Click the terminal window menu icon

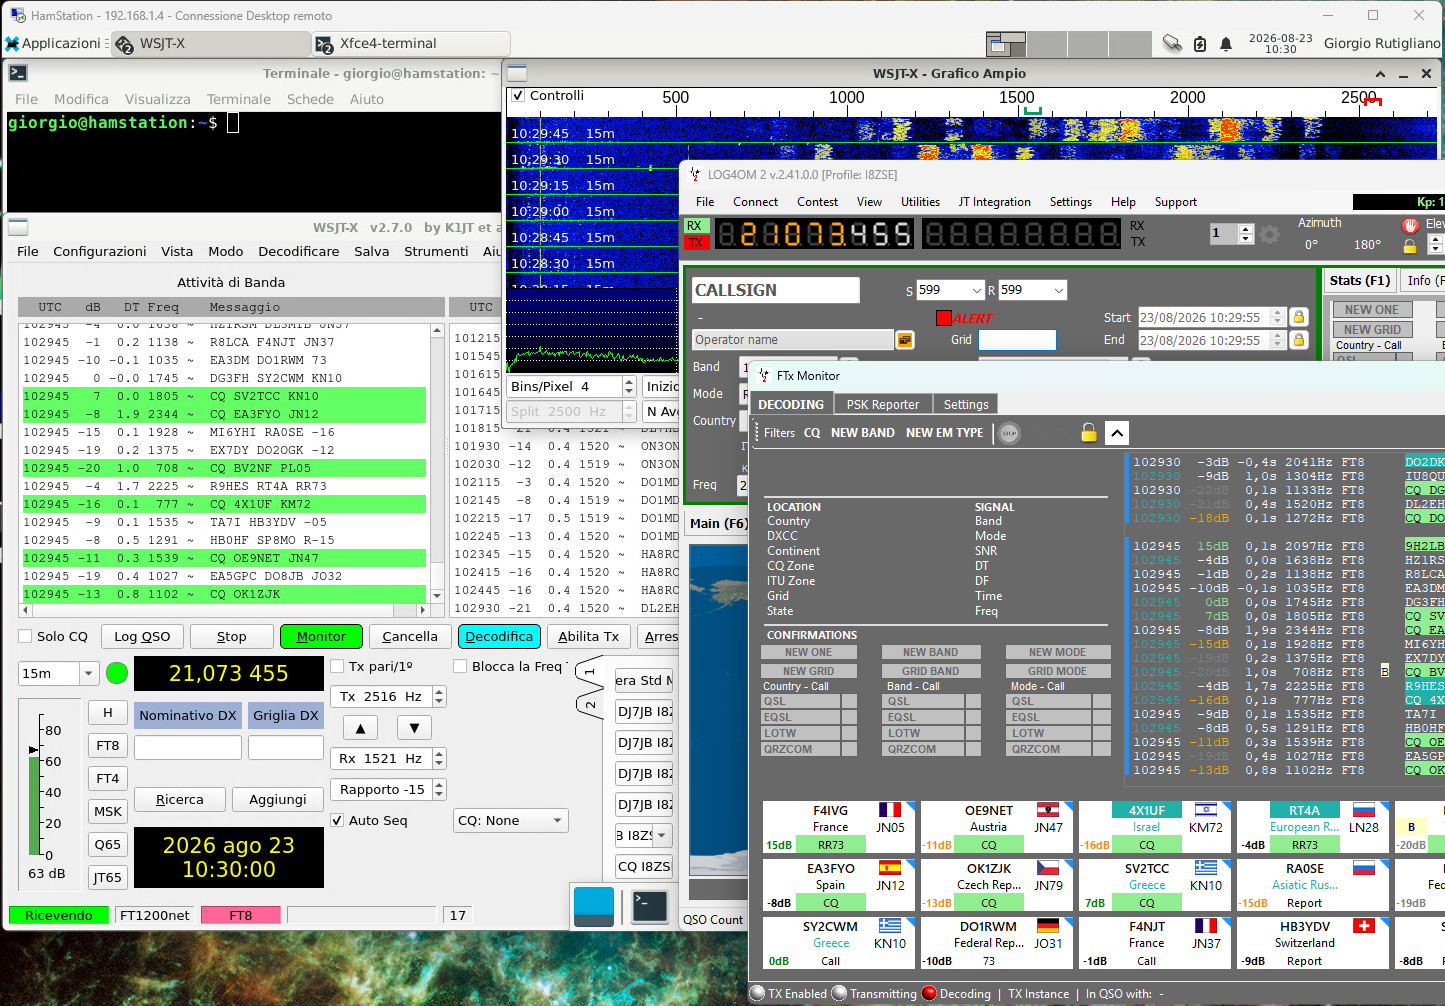pos(18,73)
